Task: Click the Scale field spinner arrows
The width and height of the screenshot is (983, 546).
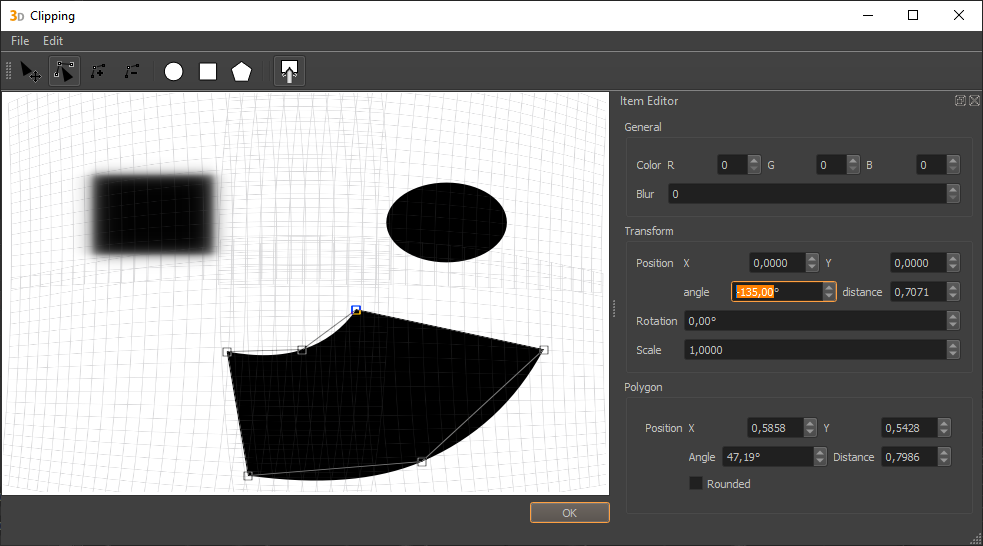Action: 953,350
